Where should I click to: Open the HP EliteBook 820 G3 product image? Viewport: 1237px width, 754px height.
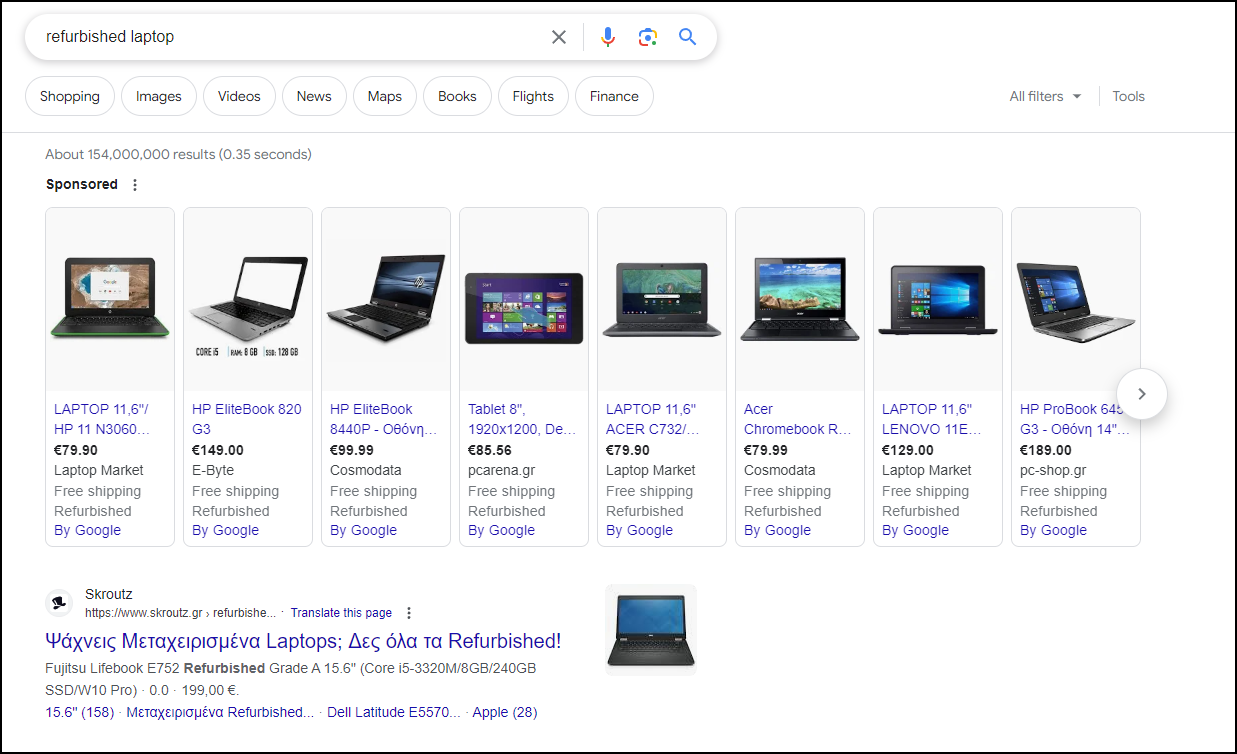click(248, 299)
